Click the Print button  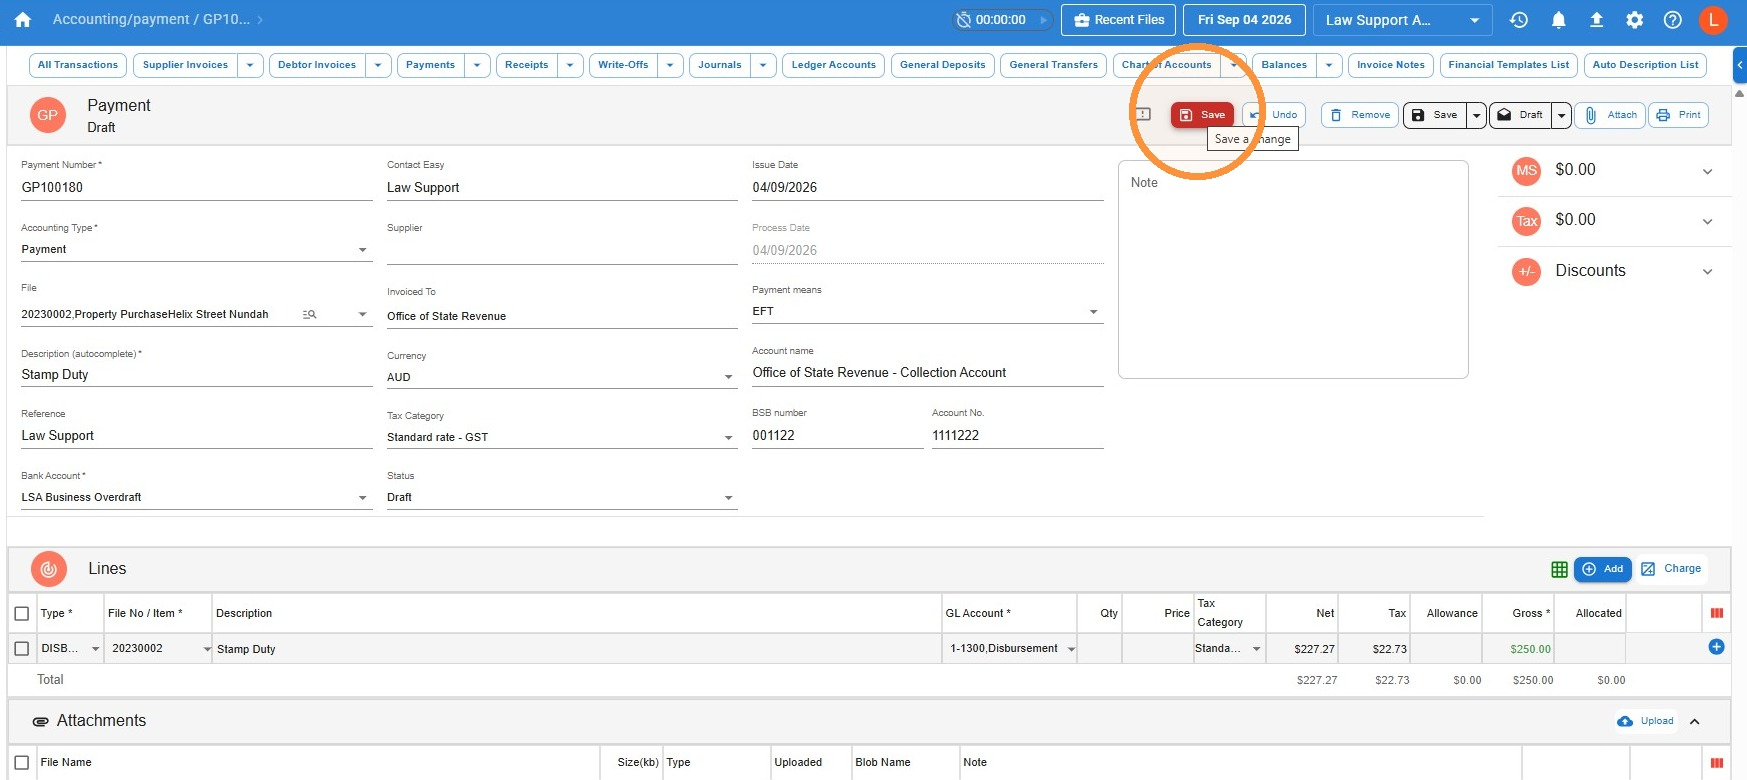1679,115
